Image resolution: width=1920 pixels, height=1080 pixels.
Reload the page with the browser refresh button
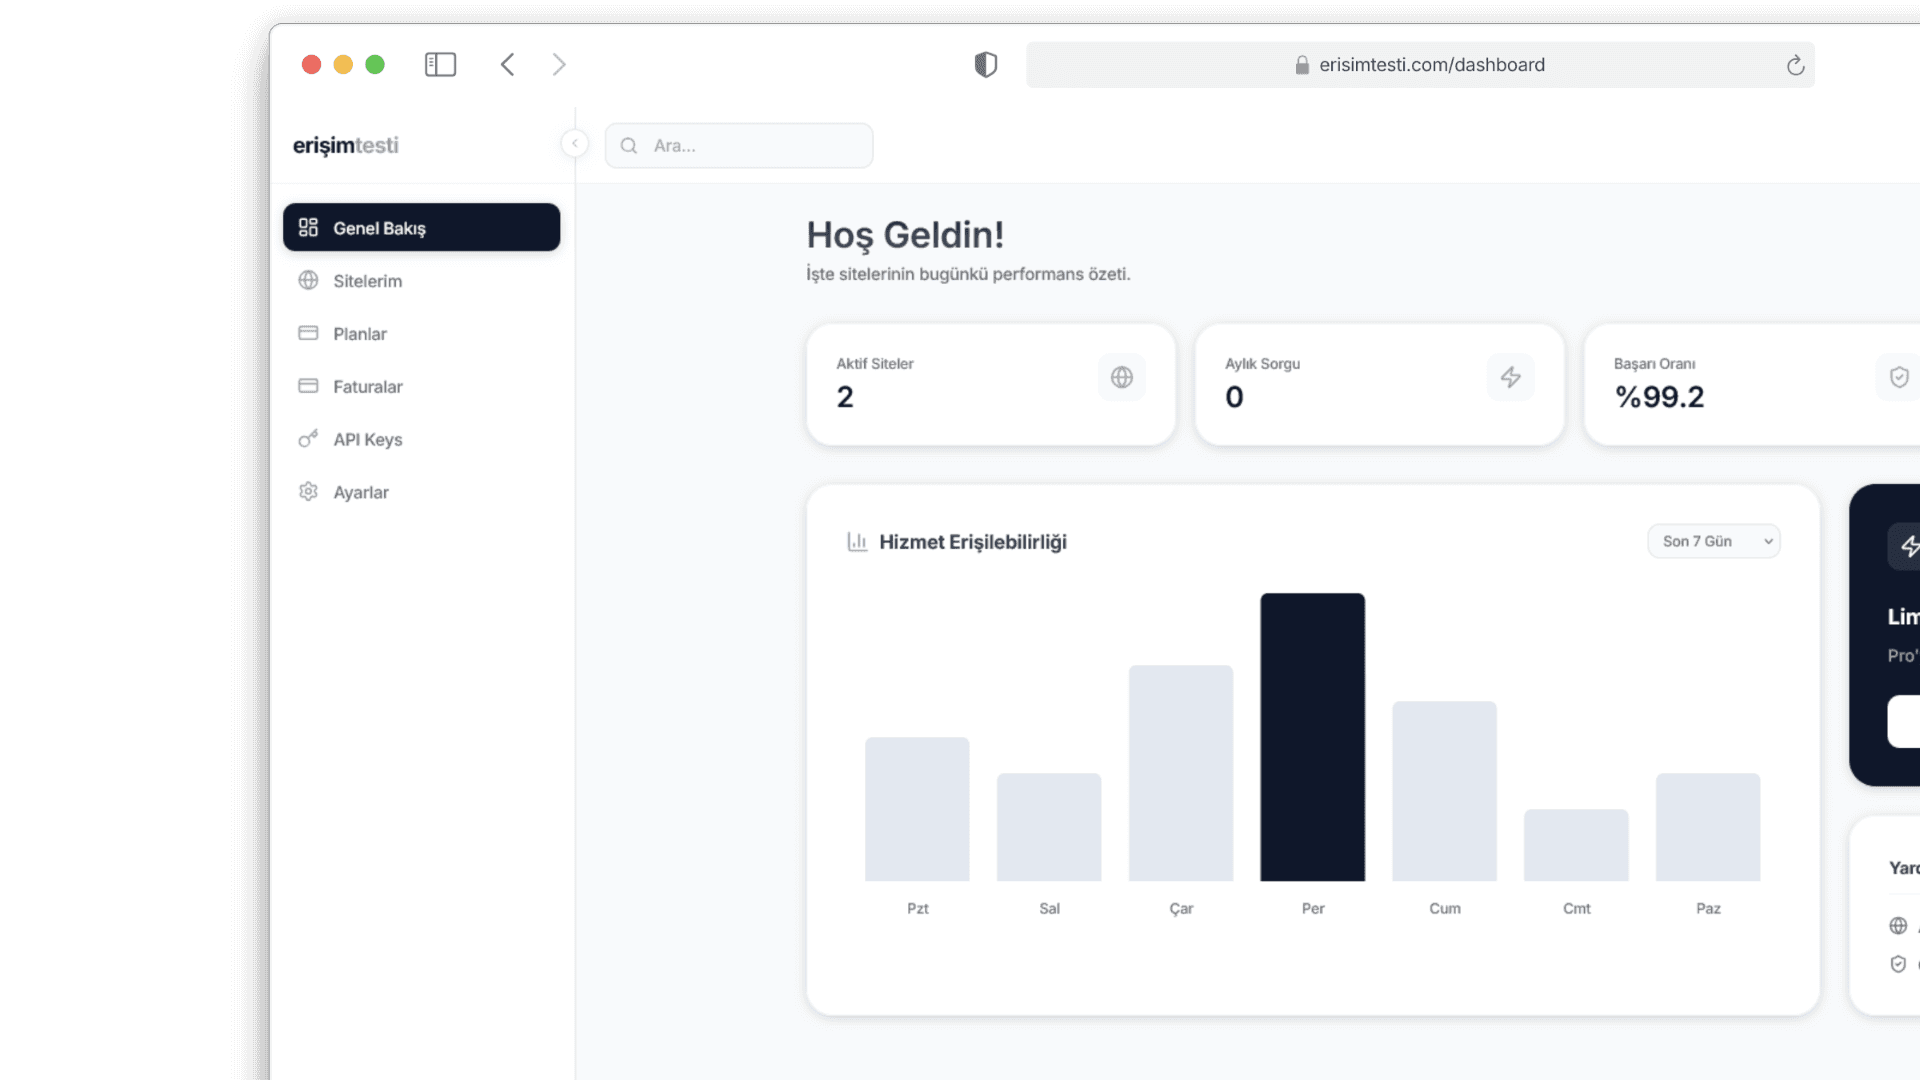[x=1795, y=64]
